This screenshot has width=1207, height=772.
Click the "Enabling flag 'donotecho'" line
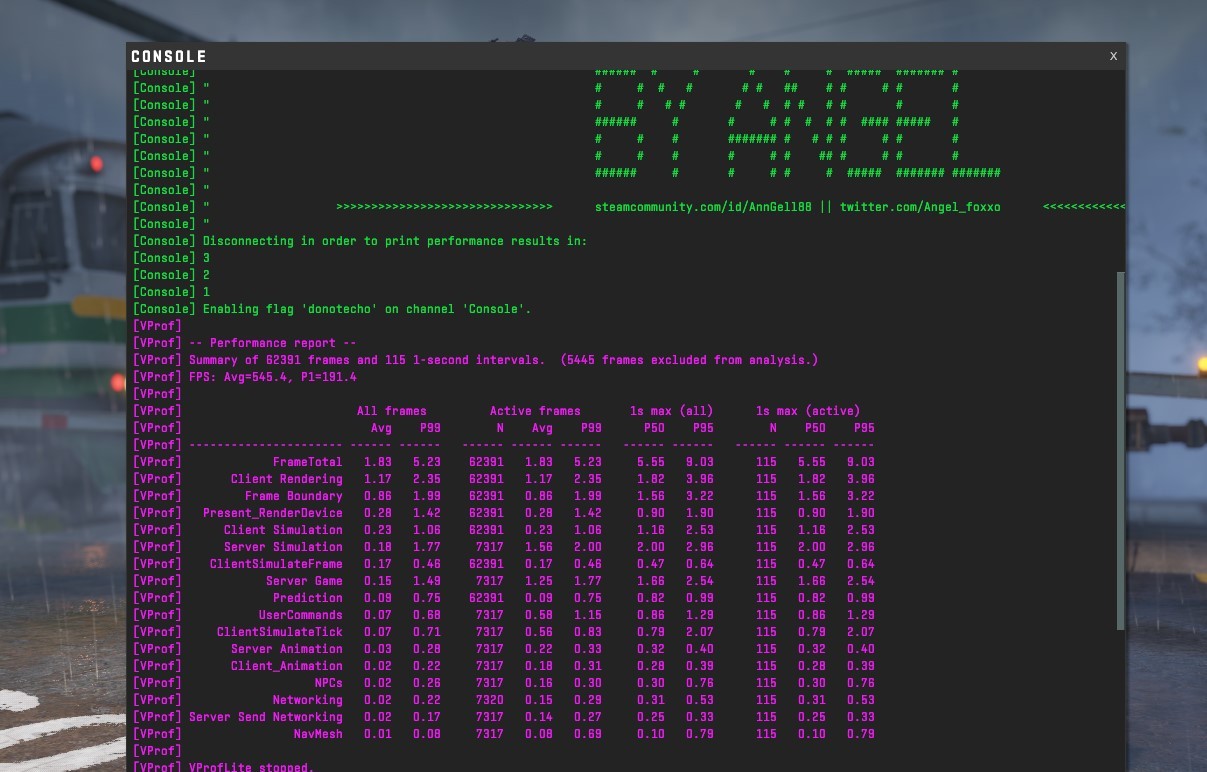click(x=332, y=309)
